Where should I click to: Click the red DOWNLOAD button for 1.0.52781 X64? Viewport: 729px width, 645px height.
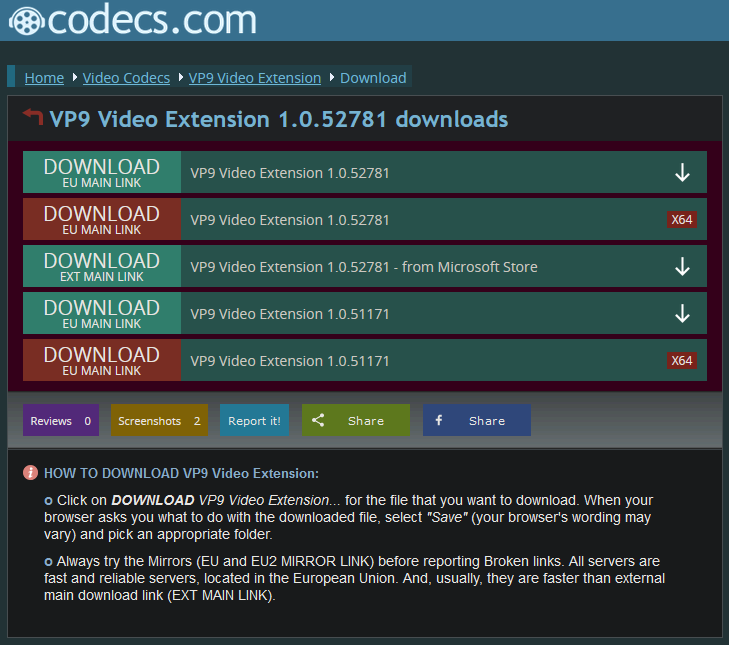point(102,219)
